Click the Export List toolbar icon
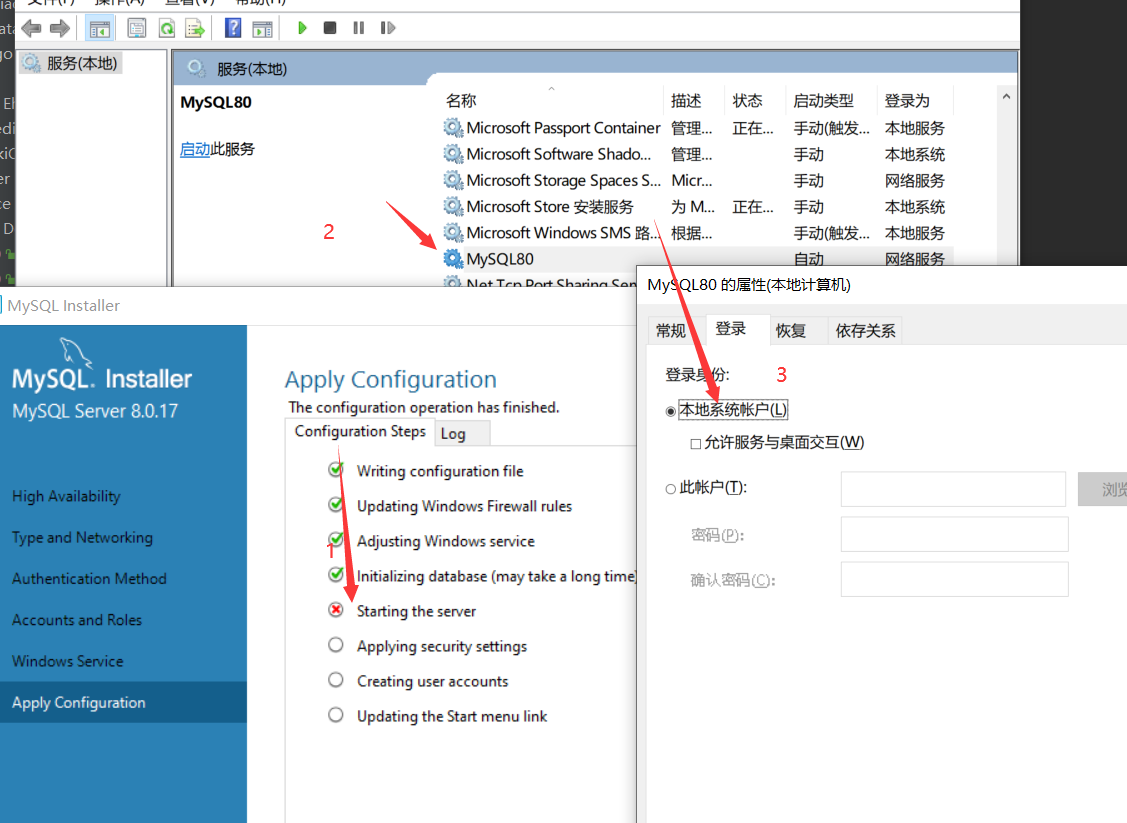 point(195,29)
